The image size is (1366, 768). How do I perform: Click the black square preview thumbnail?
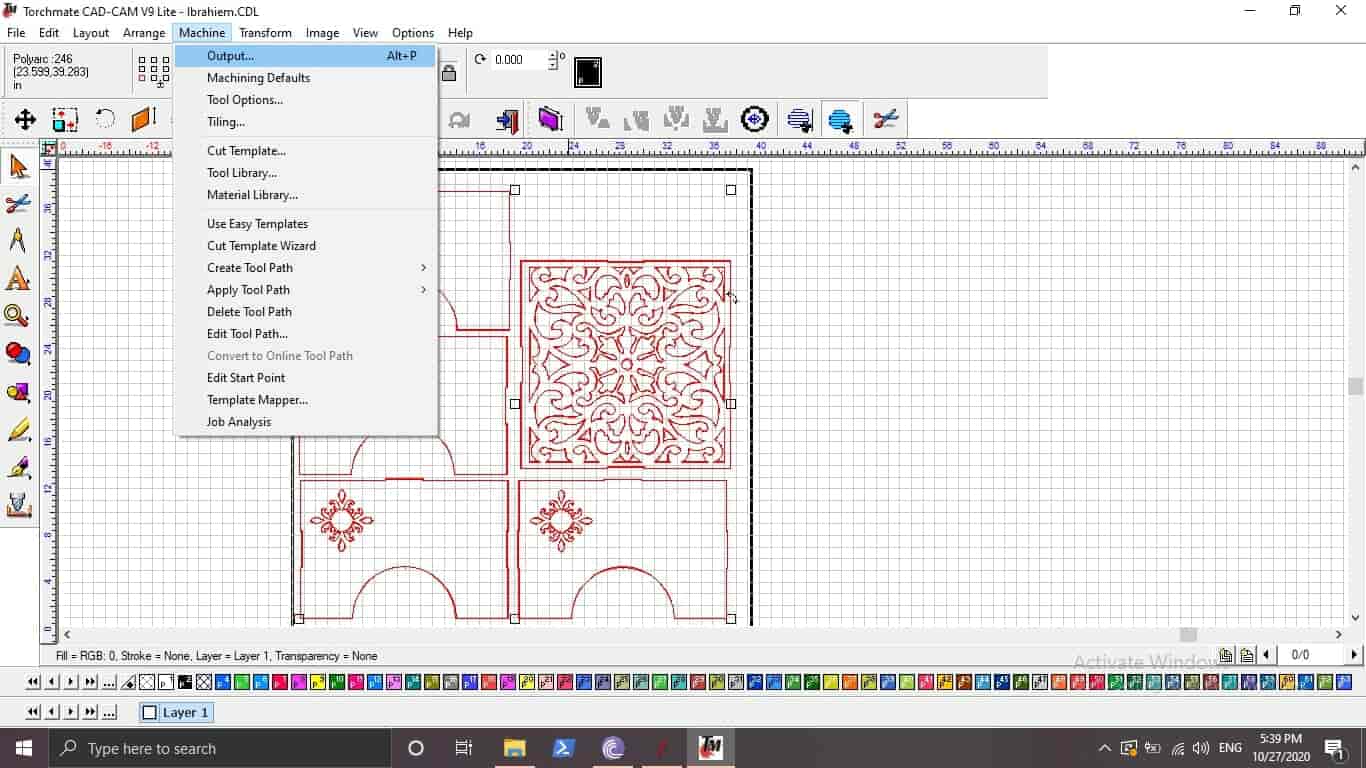click(588, 72)
